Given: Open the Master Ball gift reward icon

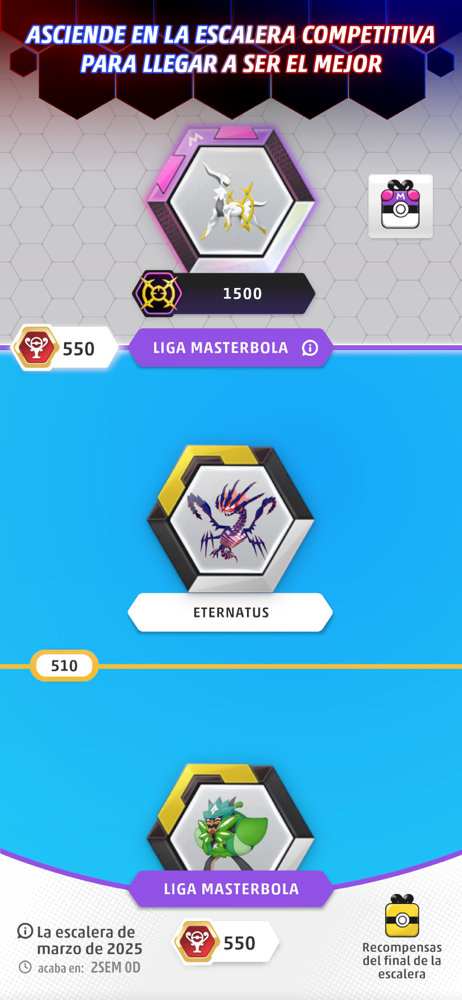Looking at the screenshot, I should pyautogui.click(x=400, y=206).
